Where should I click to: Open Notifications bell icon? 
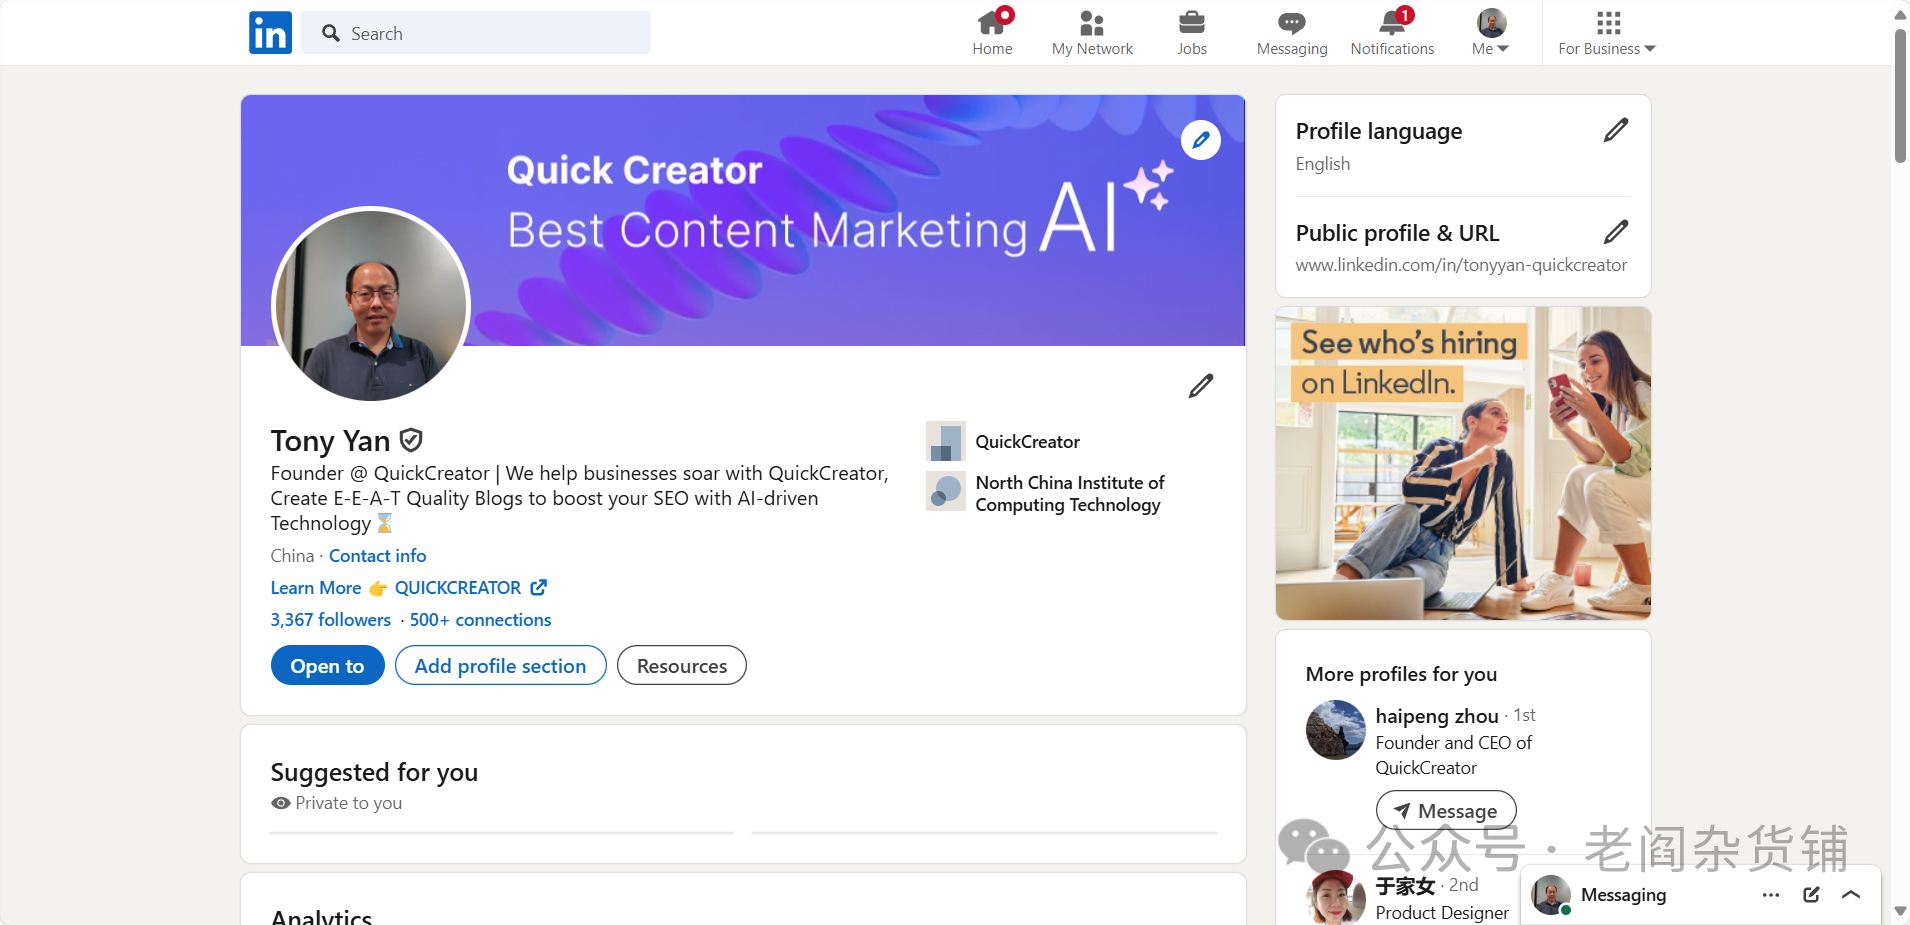[1392, 22]
